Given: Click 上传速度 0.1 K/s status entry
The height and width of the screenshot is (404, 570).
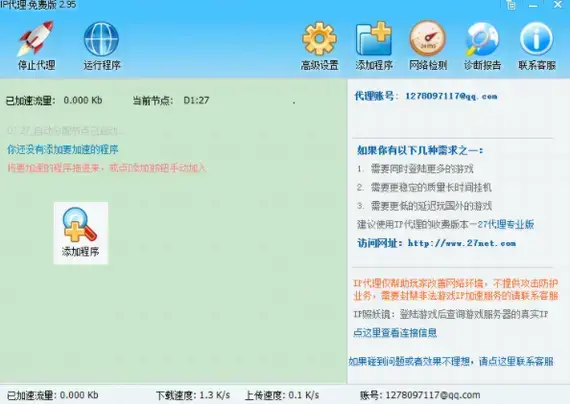Looking at the screenshot, I should tap(282, 395).
